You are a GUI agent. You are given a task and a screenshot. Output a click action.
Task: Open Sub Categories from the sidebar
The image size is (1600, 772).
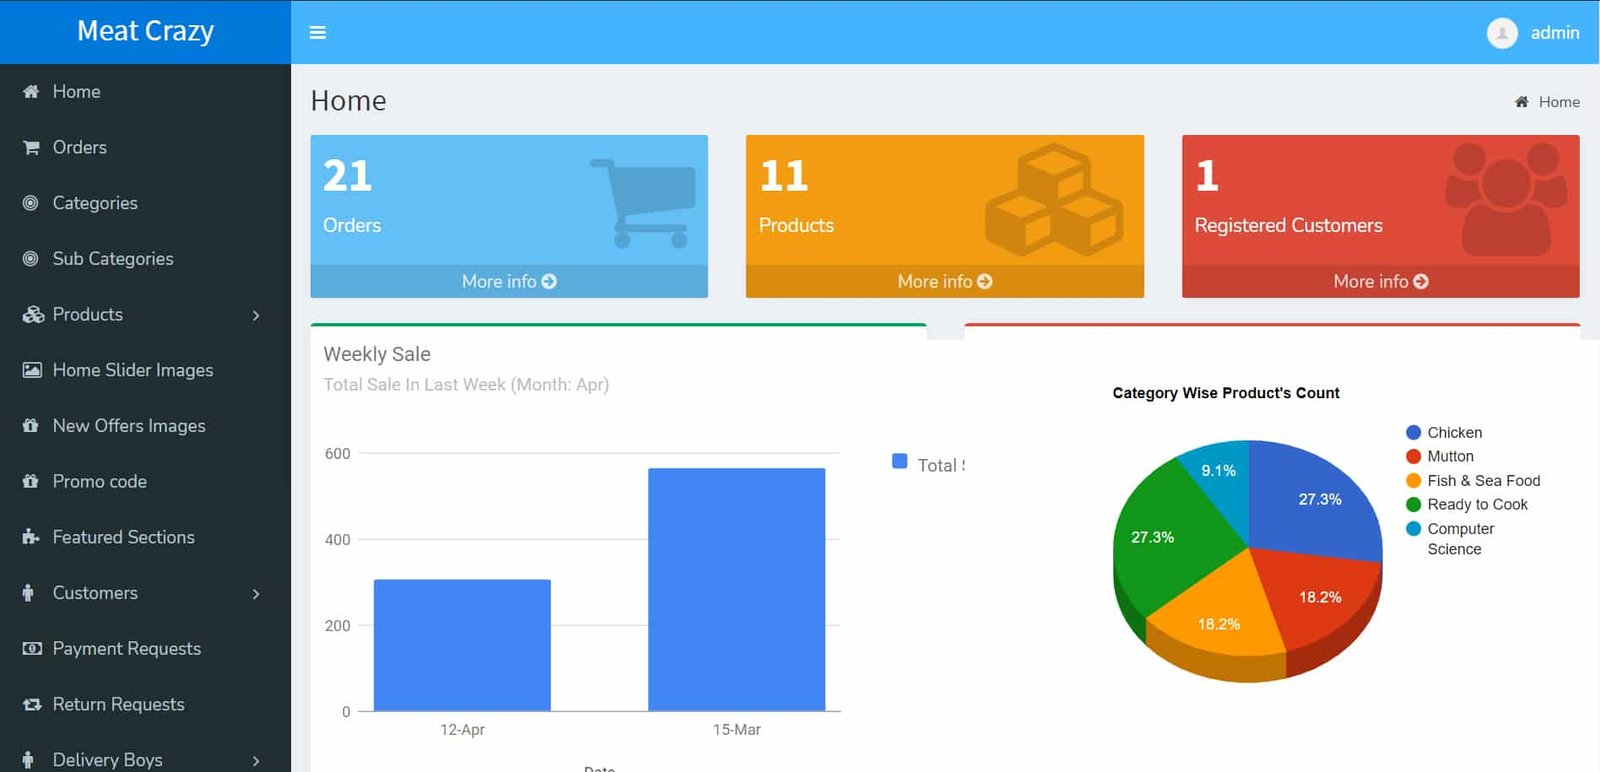[113, 259]
